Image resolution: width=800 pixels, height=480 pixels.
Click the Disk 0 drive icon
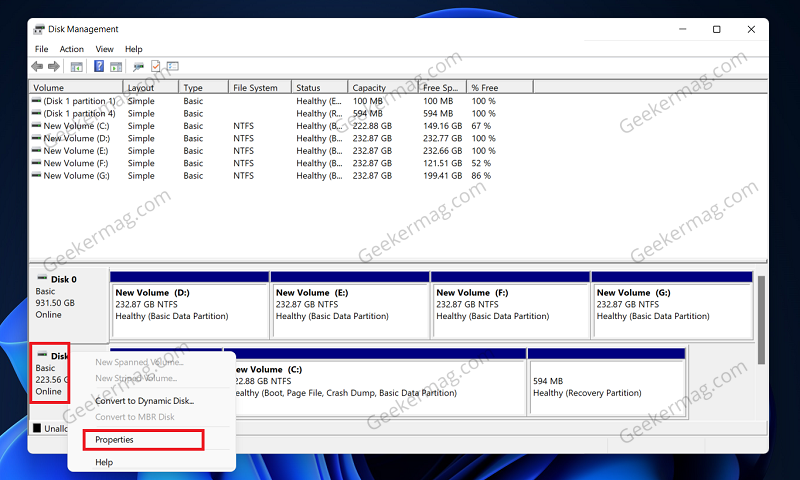(42, 278)
